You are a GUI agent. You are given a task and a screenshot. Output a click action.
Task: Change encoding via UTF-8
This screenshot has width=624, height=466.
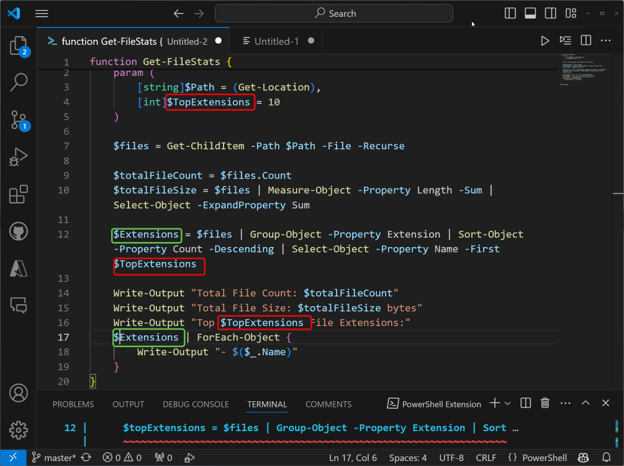451,458
